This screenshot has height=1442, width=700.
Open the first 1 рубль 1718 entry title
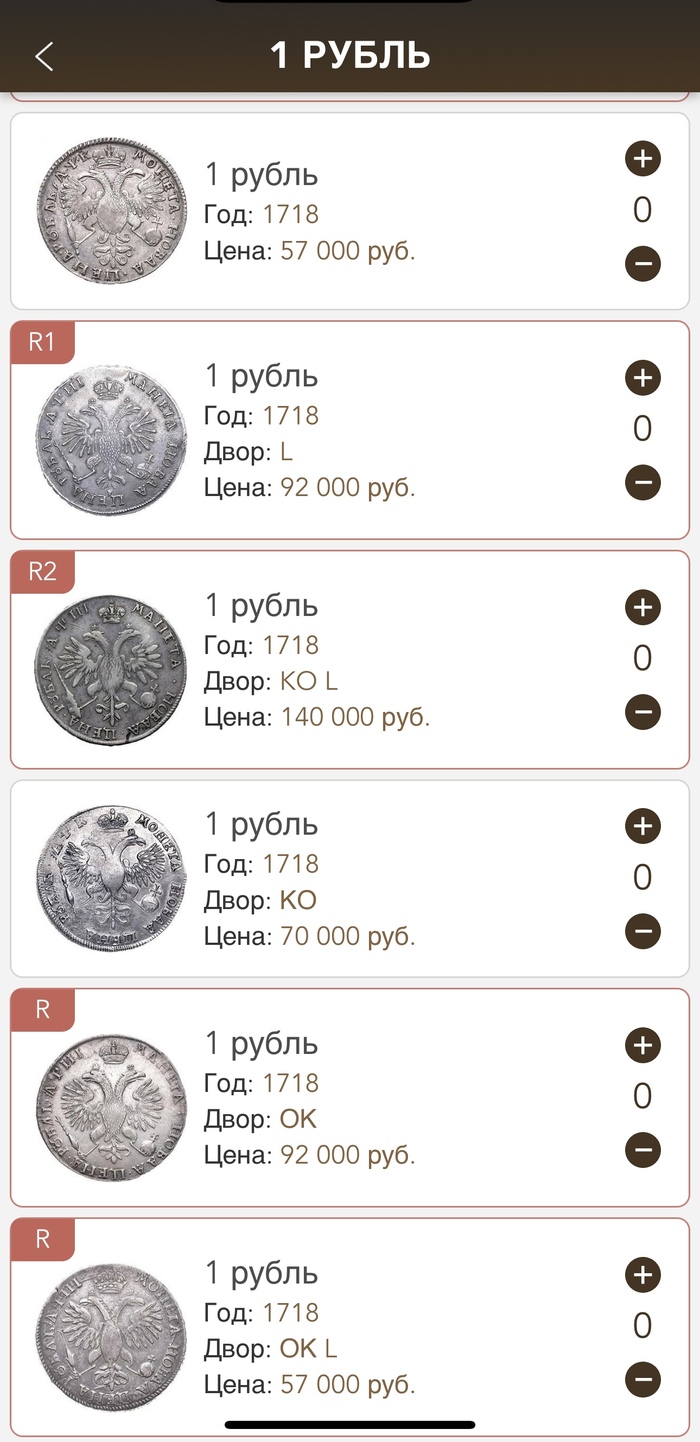262,175
